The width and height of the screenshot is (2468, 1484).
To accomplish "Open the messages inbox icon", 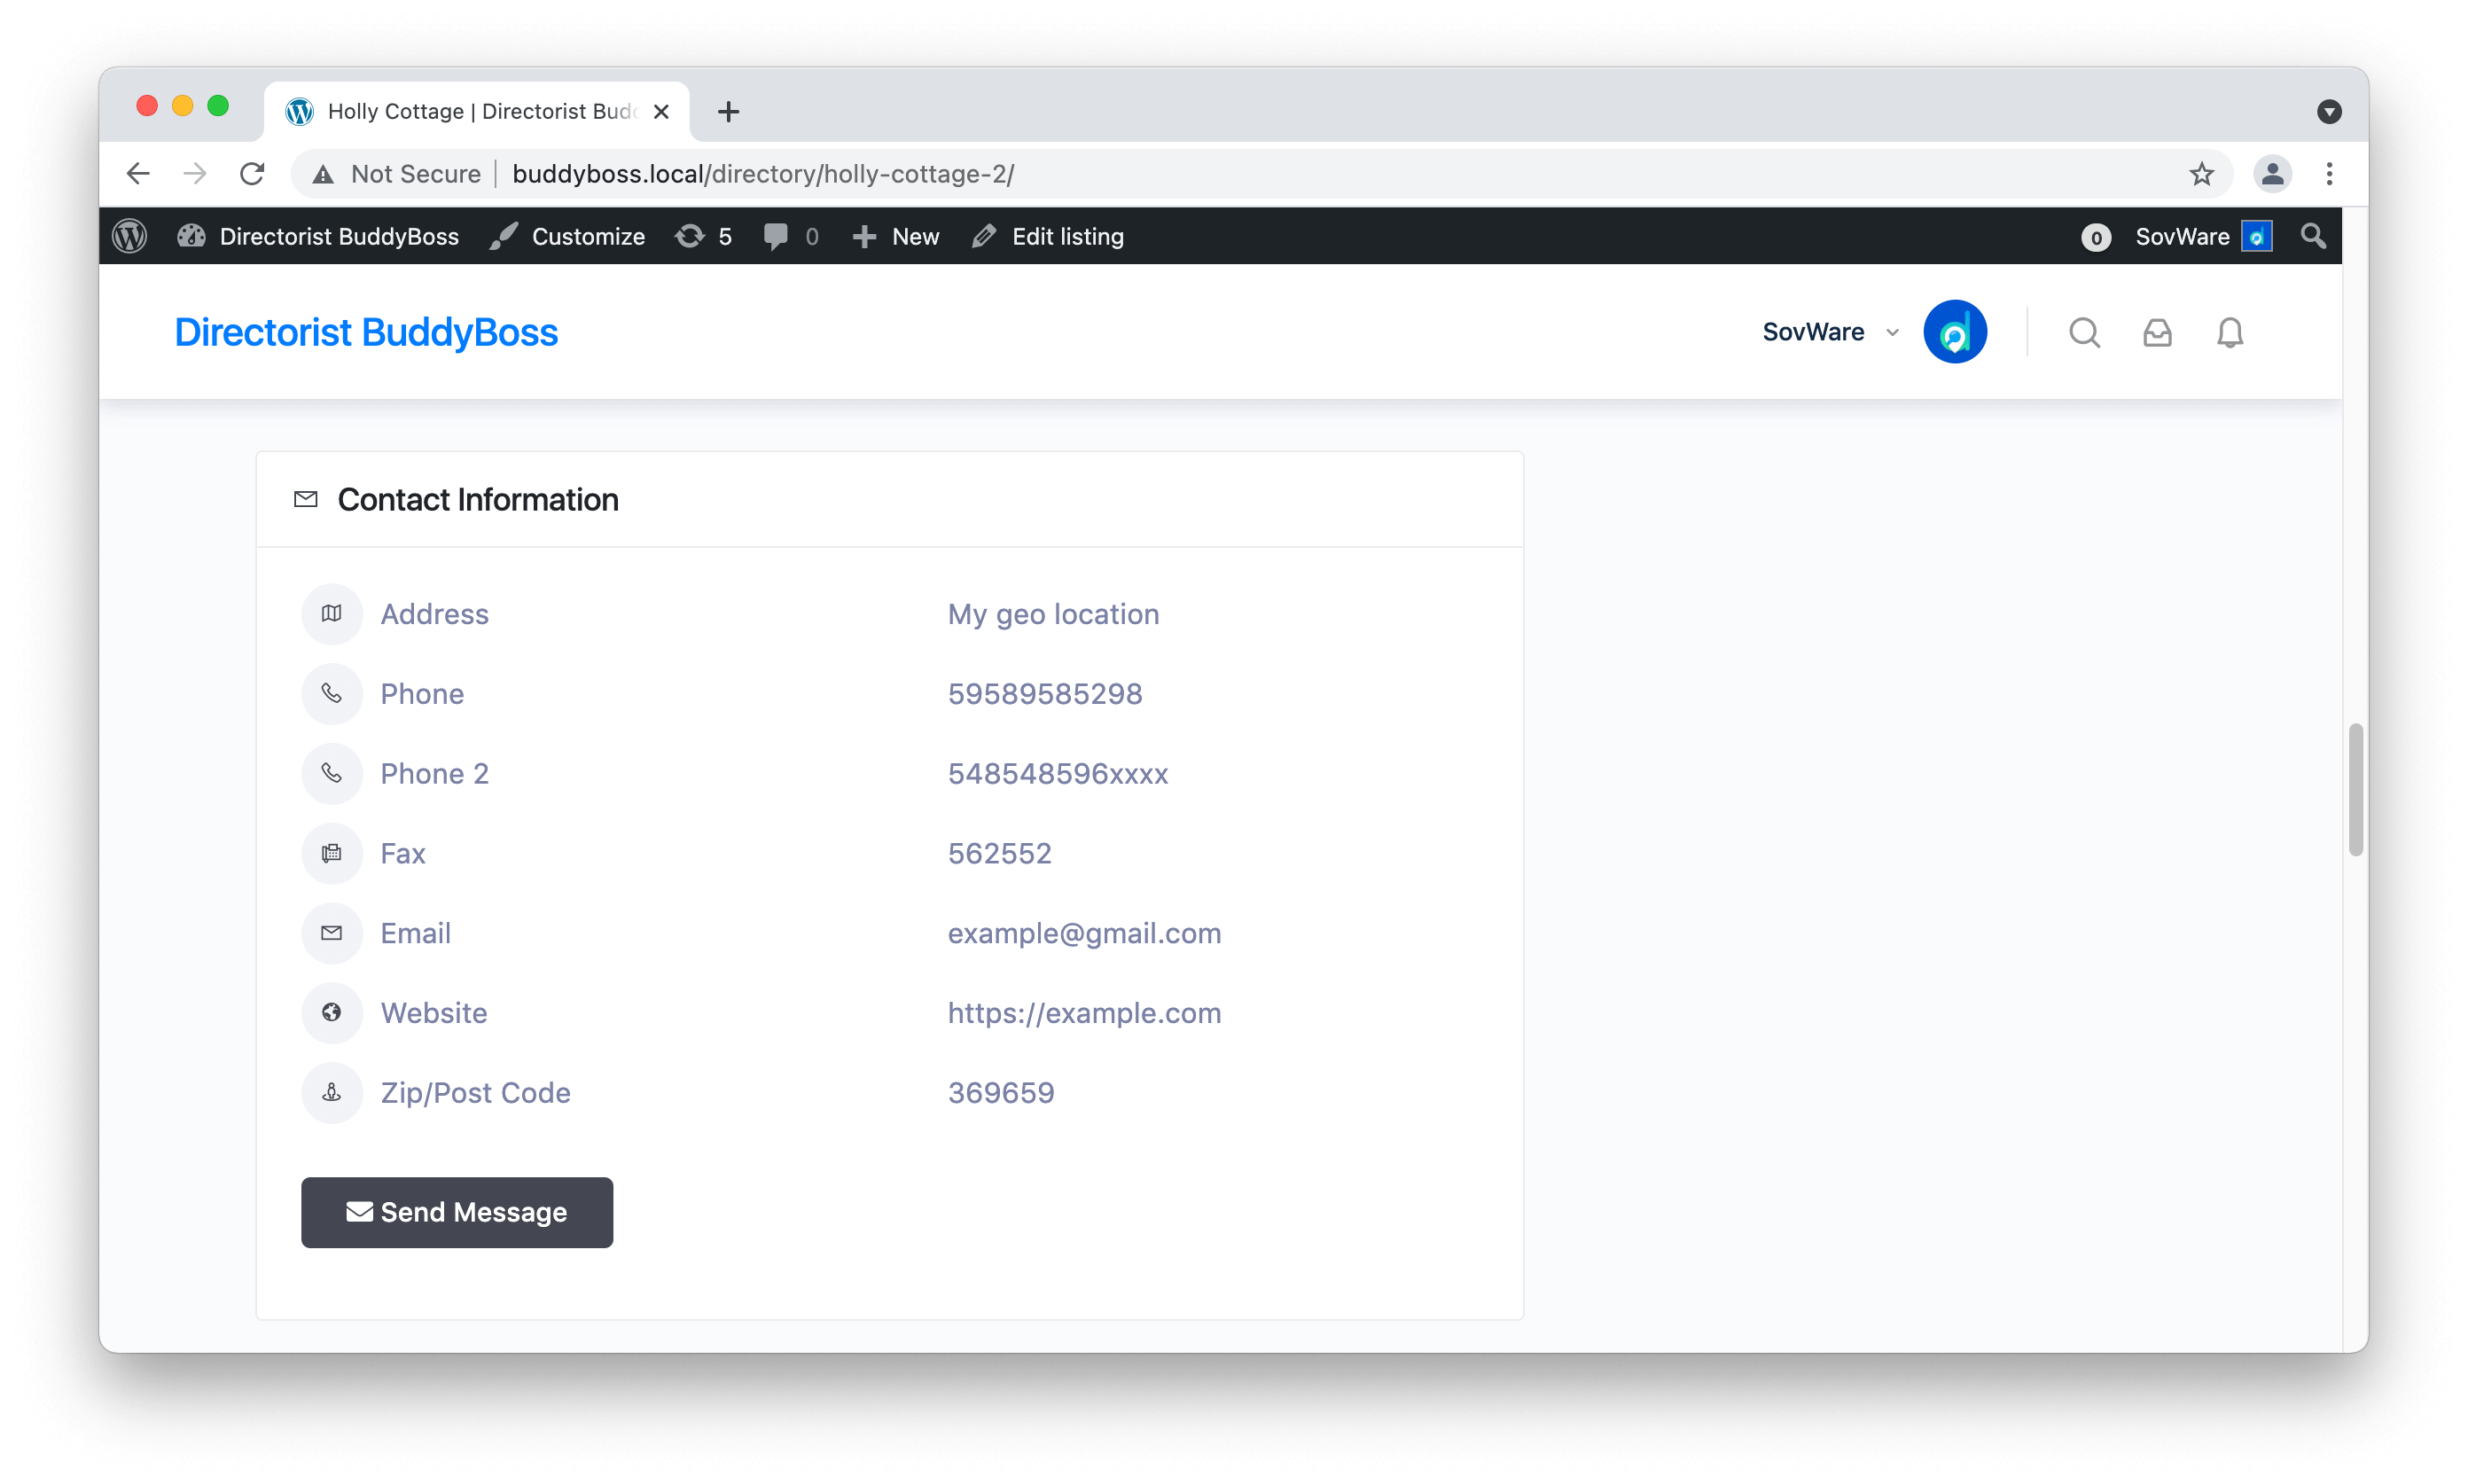I will (x=2158, y=331).
